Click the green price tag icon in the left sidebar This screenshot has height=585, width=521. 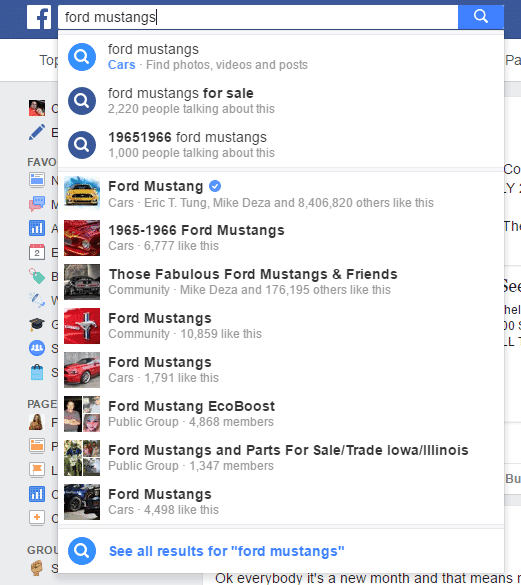pos(37,276)
